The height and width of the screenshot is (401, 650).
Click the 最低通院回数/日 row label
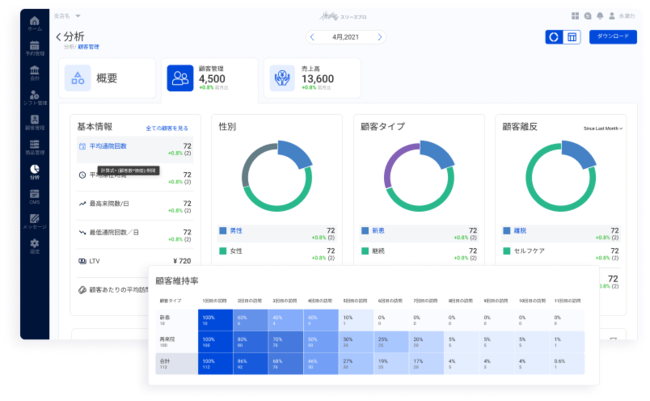(x=114, y=232)
